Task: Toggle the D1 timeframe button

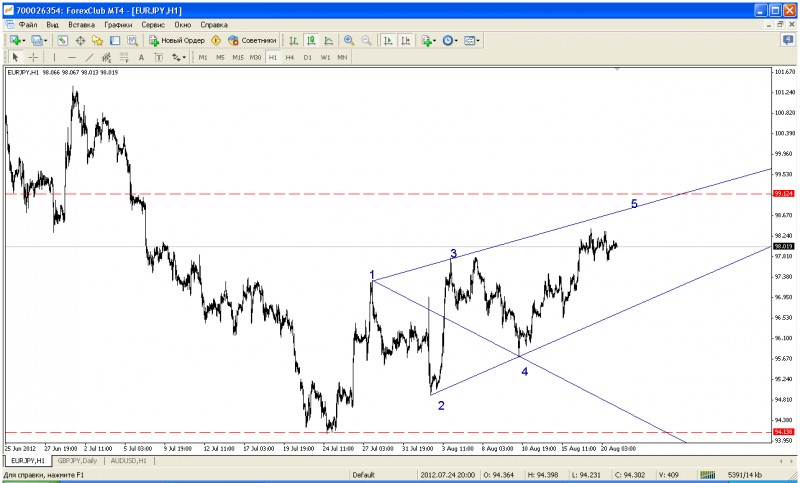Action: [307, 58]
